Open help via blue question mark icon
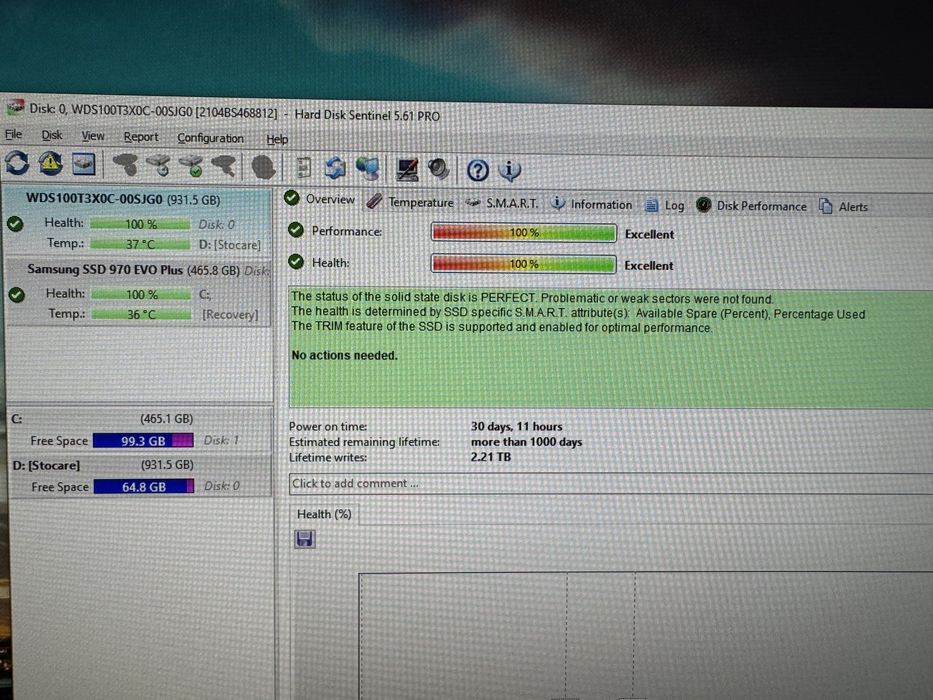This screenshot has width=933, height=700. pyautogui.click(x=478, y=171)
